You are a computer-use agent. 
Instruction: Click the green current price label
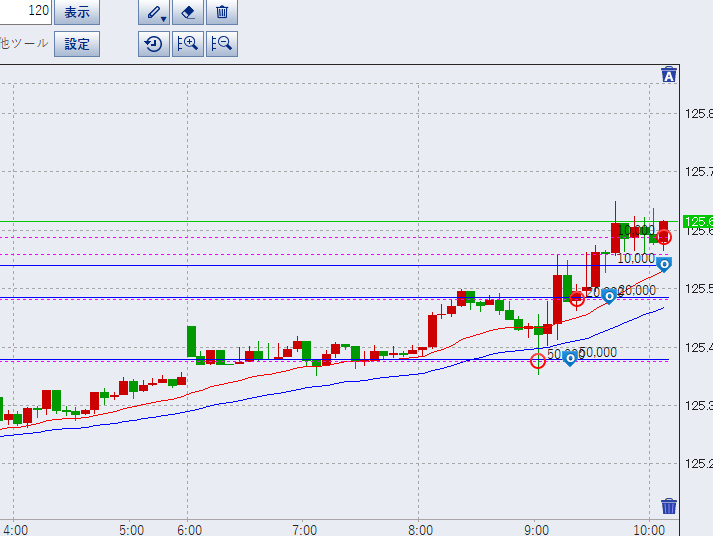(697, 221)
